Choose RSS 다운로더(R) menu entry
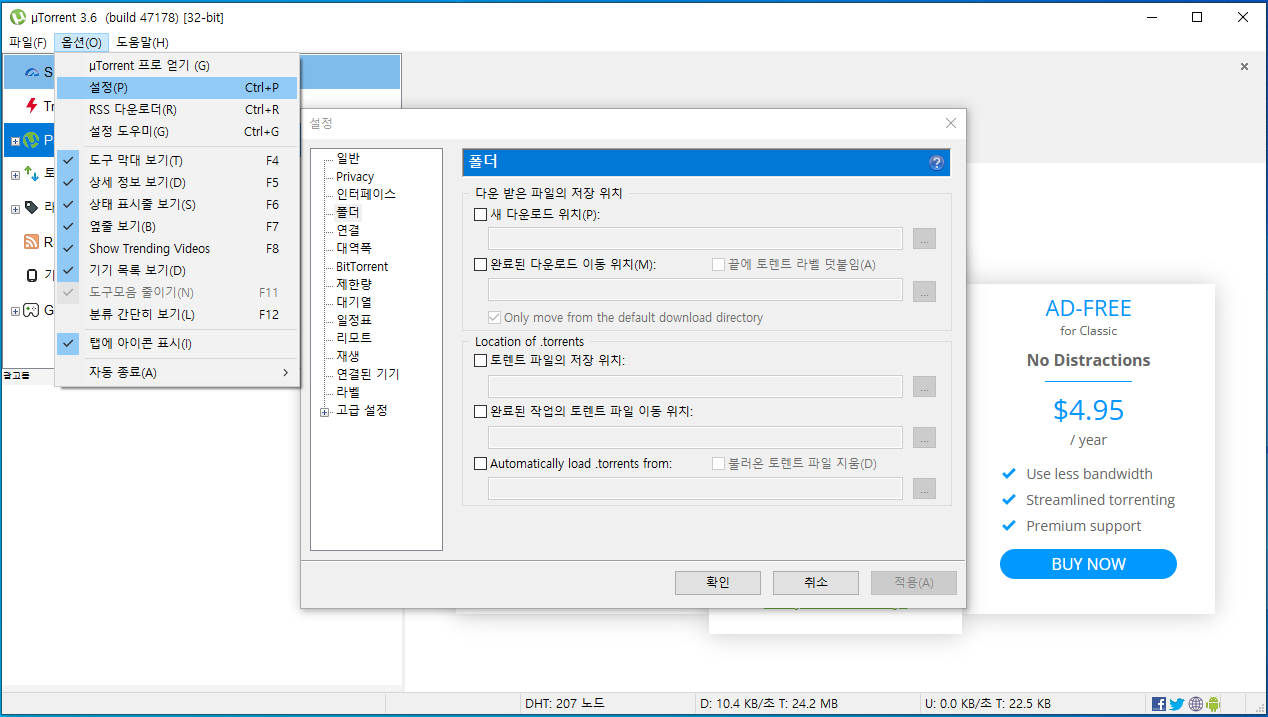1268x717 pixels. pos(176,110)
